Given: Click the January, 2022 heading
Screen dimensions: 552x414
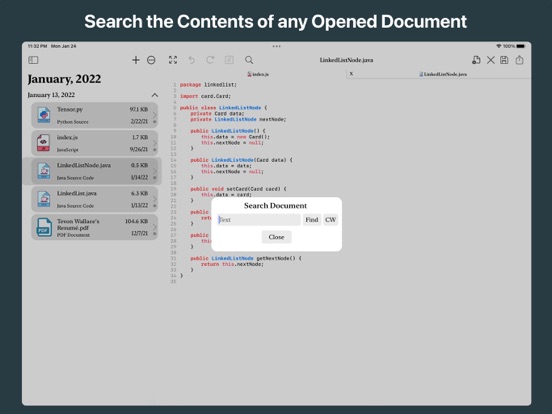Looking at the screenshot, I should click(64, 79).
